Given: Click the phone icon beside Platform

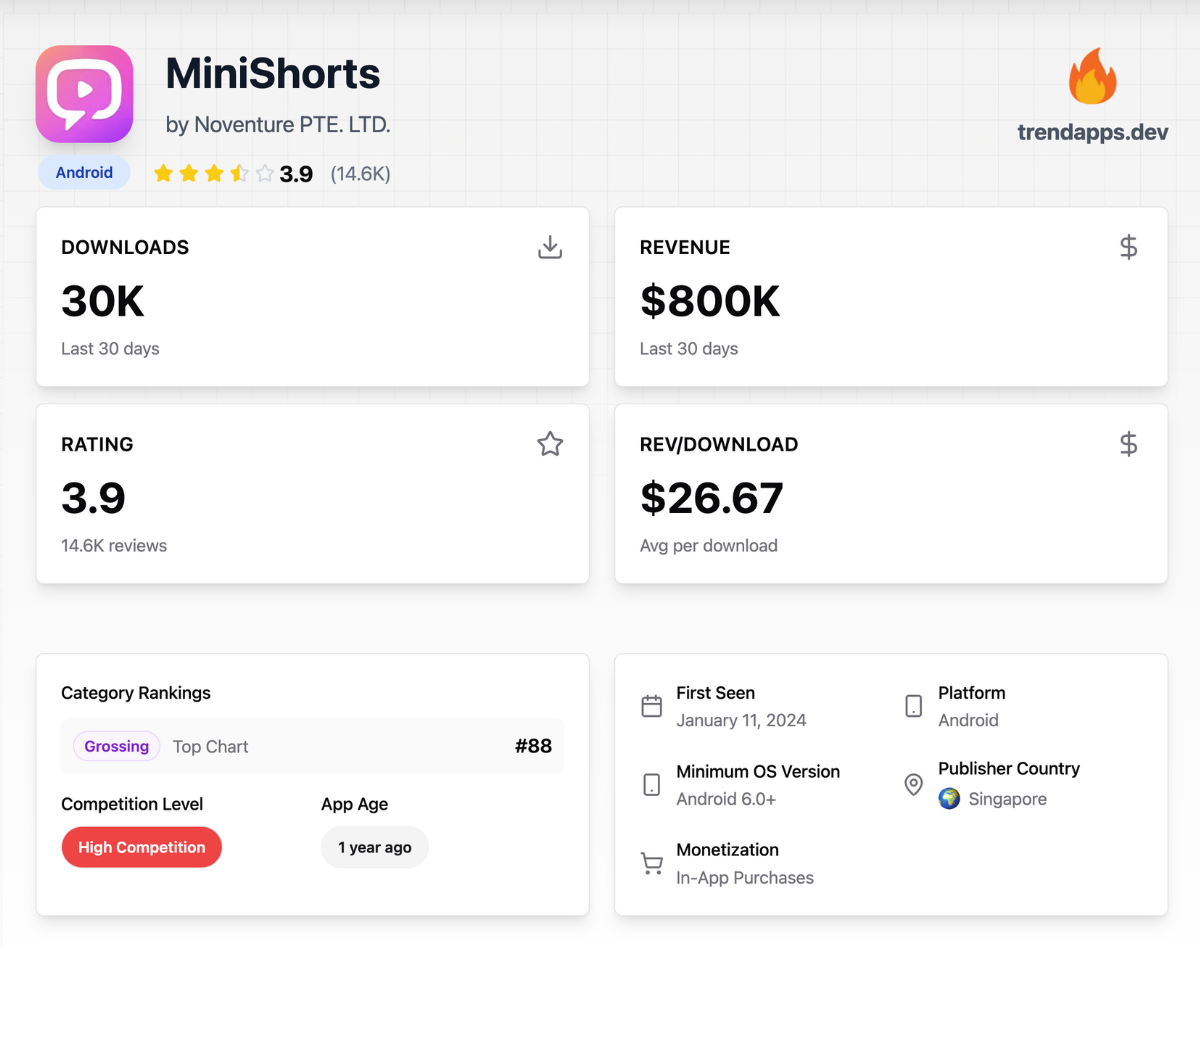Looking at the screenshot, I should [x=914, y=706].
